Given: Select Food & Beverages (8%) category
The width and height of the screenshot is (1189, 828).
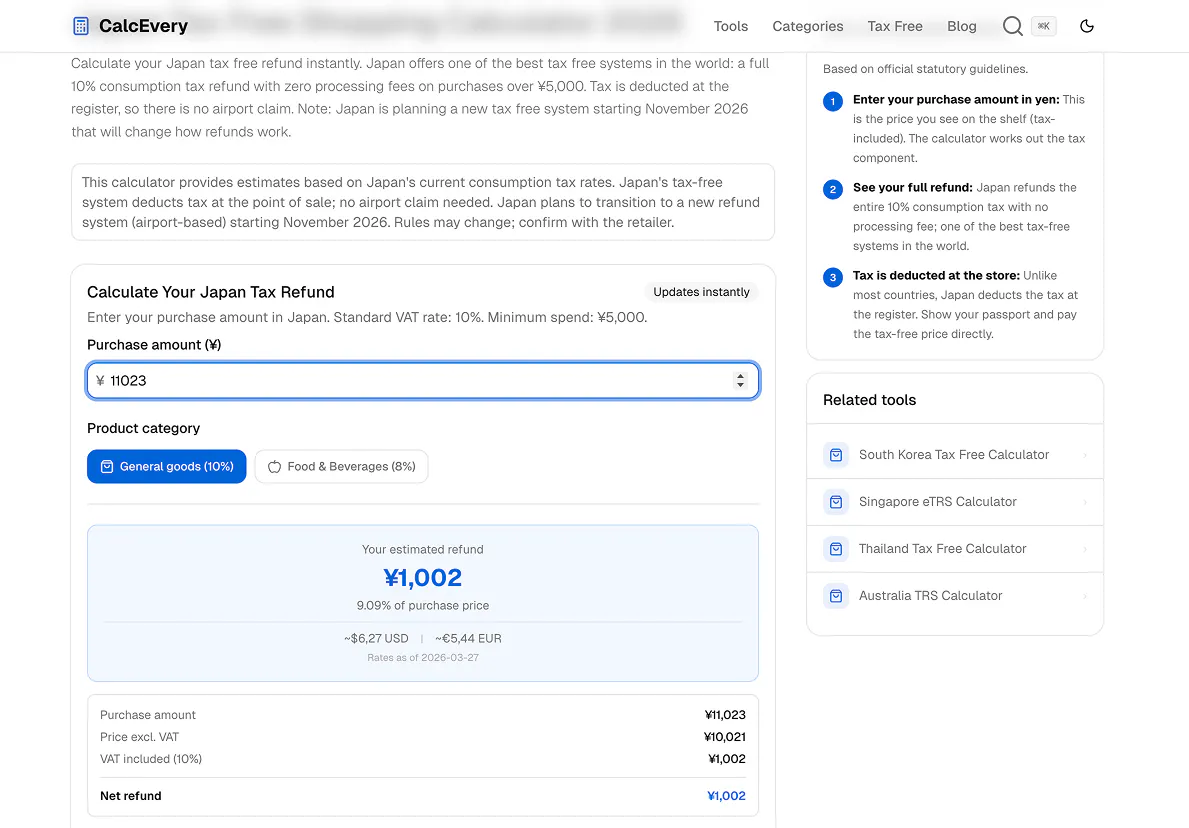Looking at the screenshot, I should coord(341,466).
